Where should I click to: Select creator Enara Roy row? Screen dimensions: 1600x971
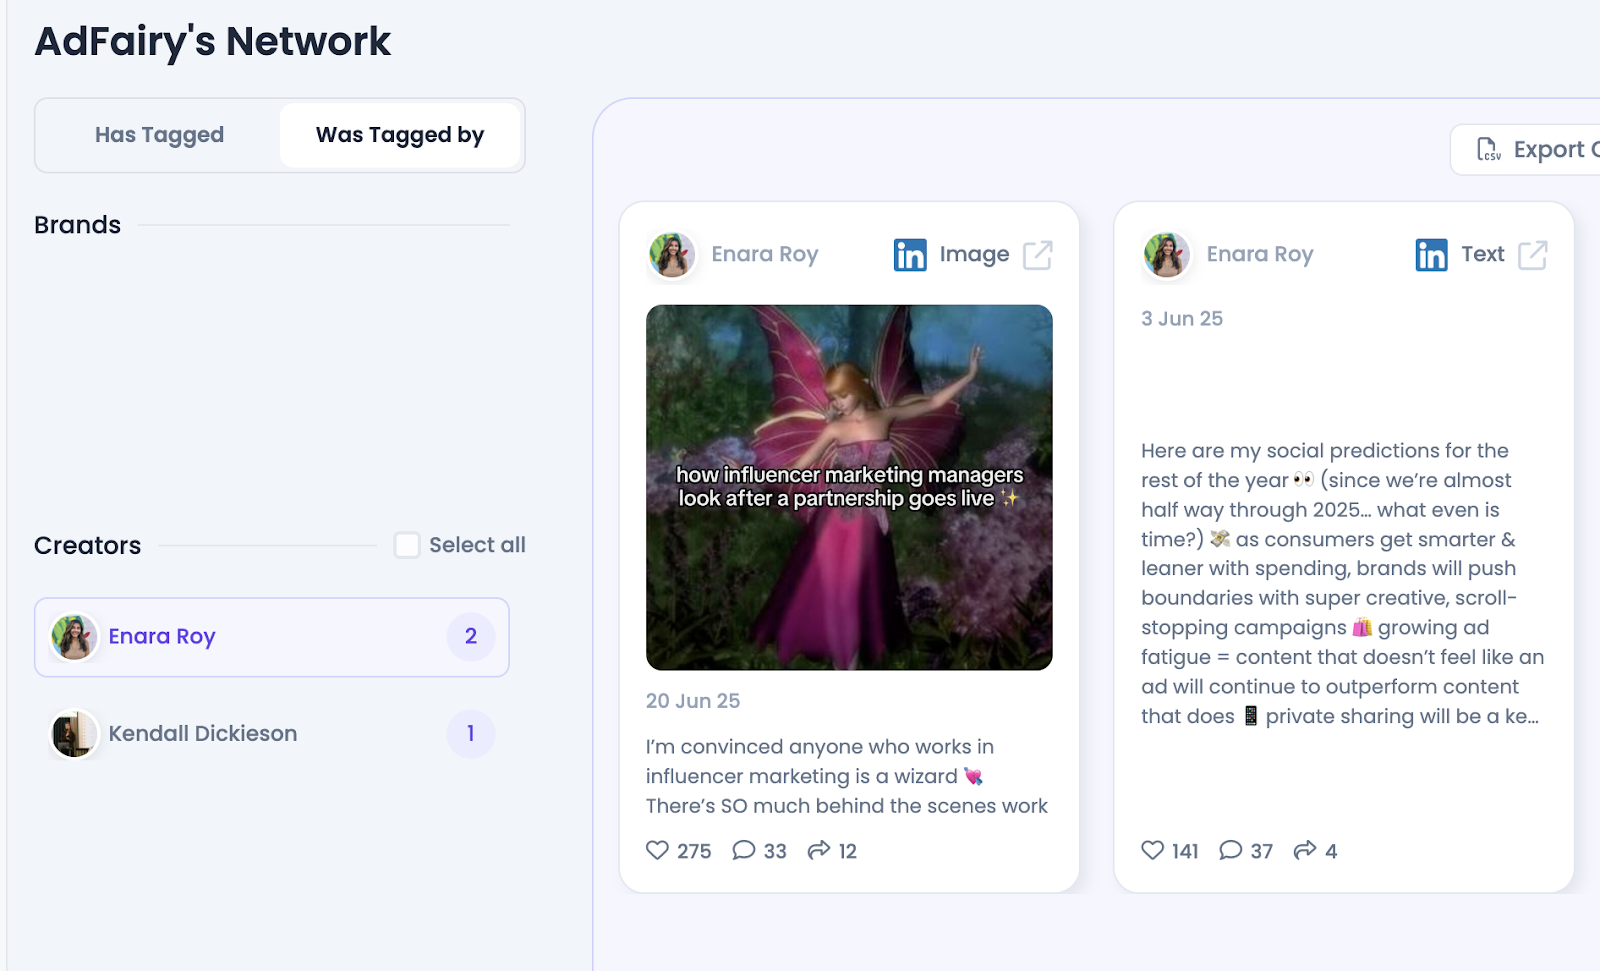pyautogui.click(x=272, y=637)
